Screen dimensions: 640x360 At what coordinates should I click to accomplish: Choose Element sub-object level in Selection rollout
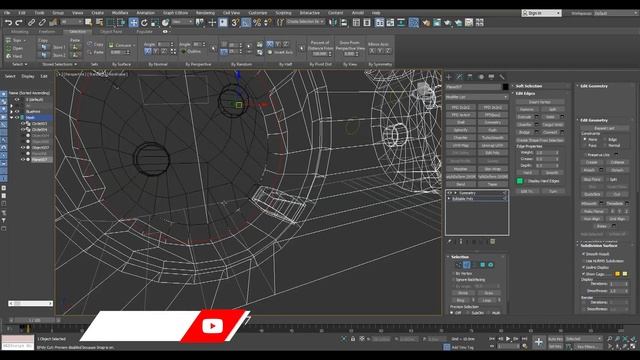point(491,265)
